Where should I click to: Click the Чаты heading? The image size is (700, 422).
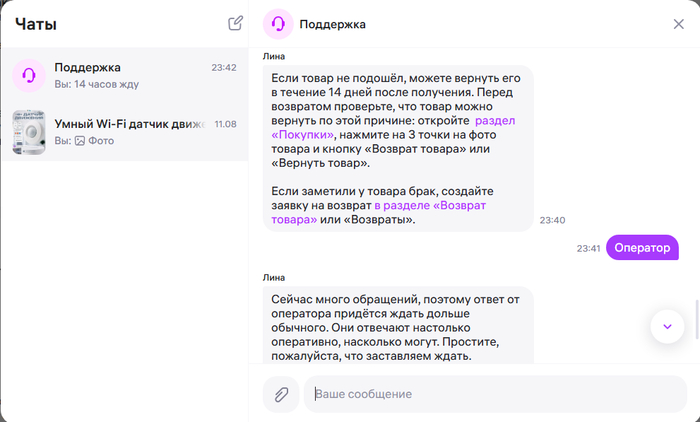tap(36, 24)
